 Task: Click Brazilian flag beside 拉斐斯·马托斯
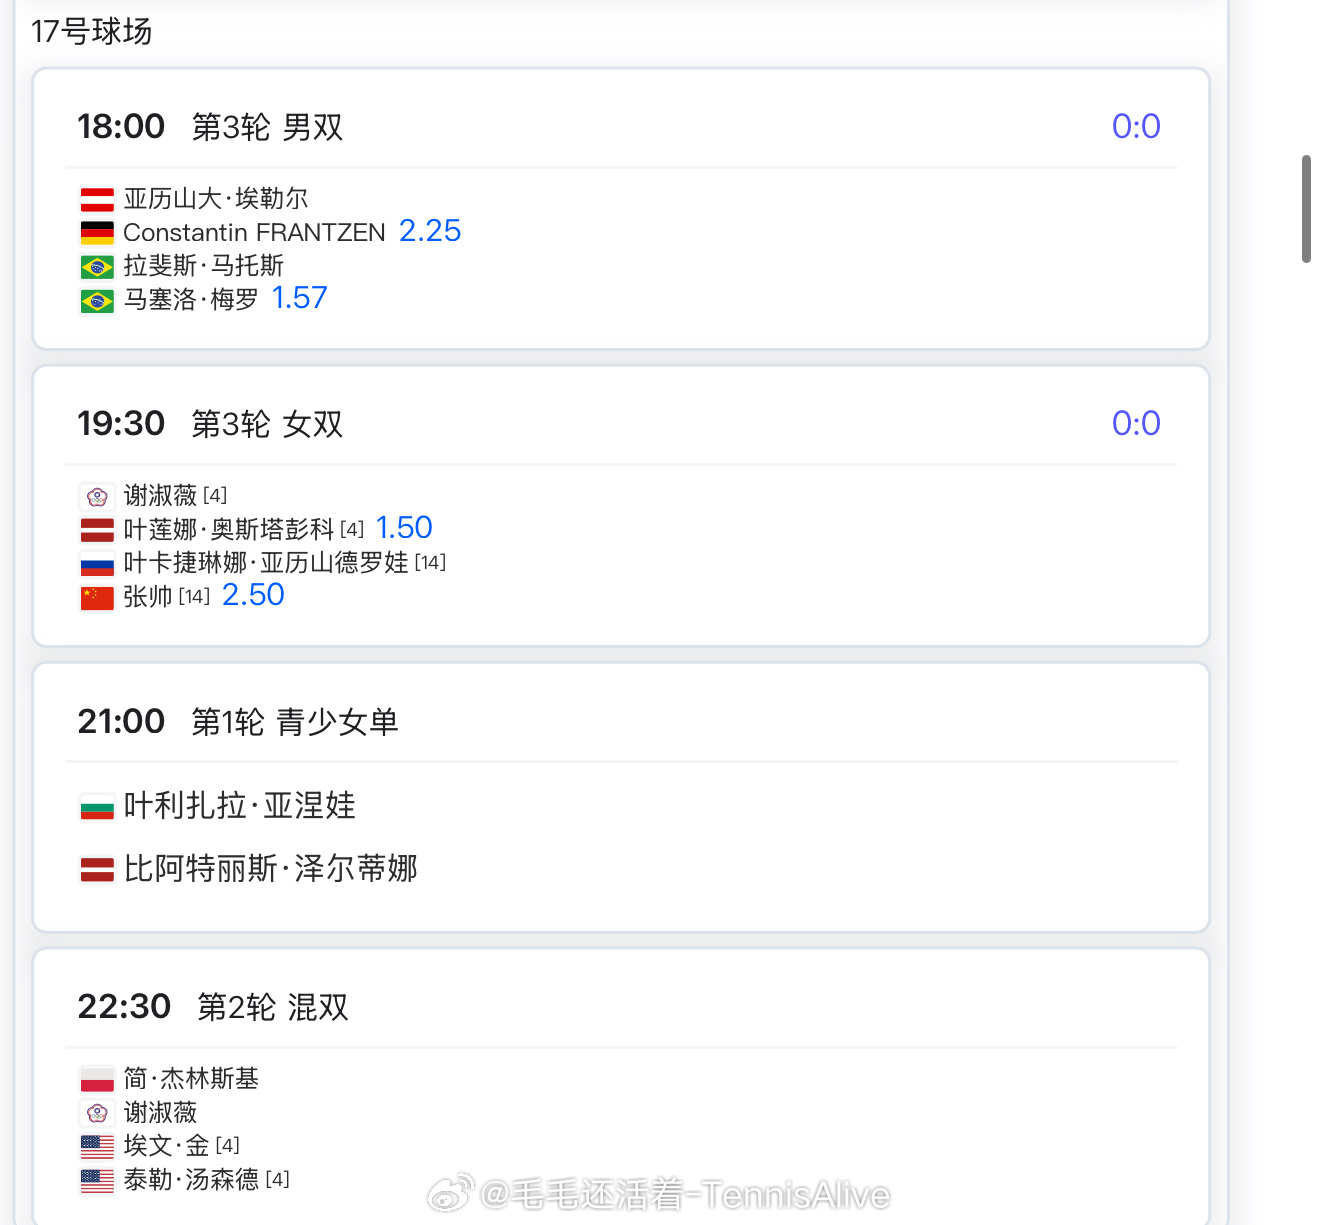[x=97, y=267]
